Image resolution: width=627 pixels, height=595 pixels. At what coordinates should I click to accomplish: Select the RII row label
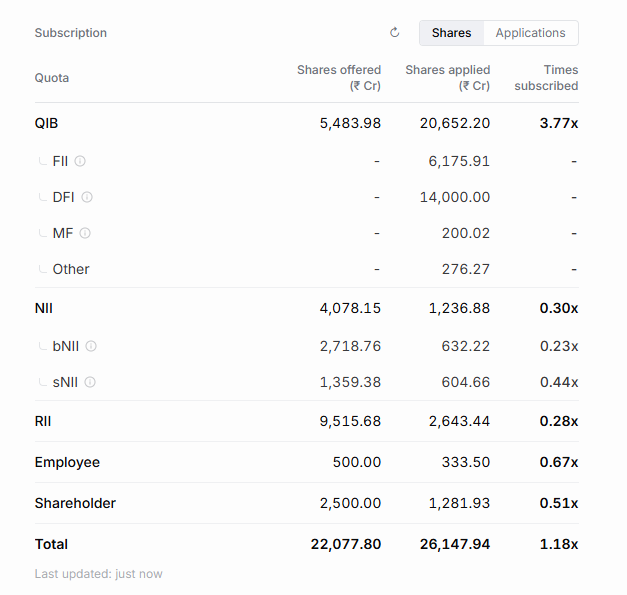[43, 421]
